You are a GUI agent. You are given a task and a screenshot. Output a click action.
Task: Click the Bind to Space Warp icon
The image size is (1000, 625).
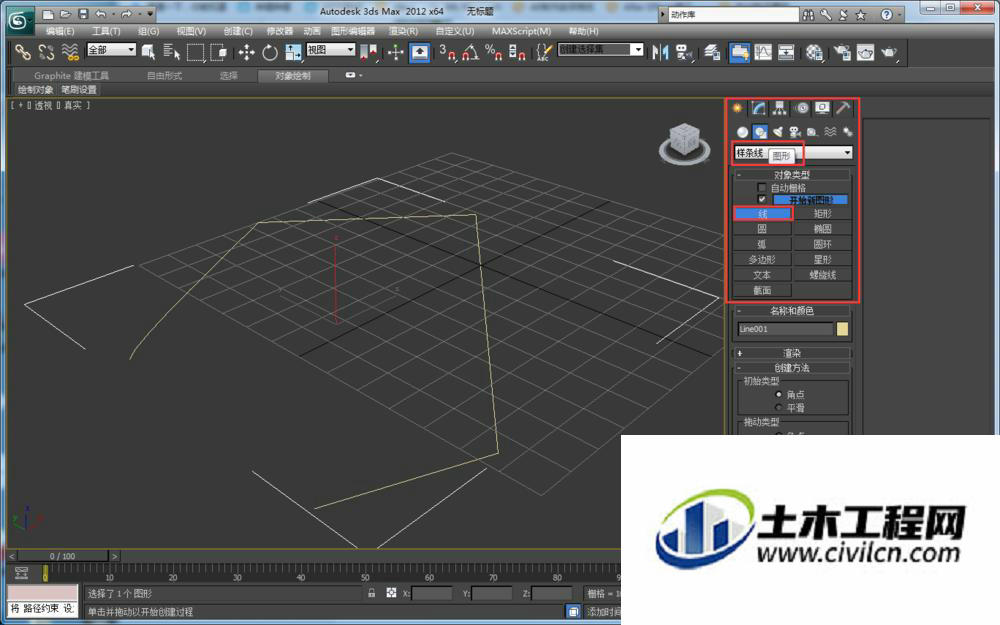click(x=70, y=52)
